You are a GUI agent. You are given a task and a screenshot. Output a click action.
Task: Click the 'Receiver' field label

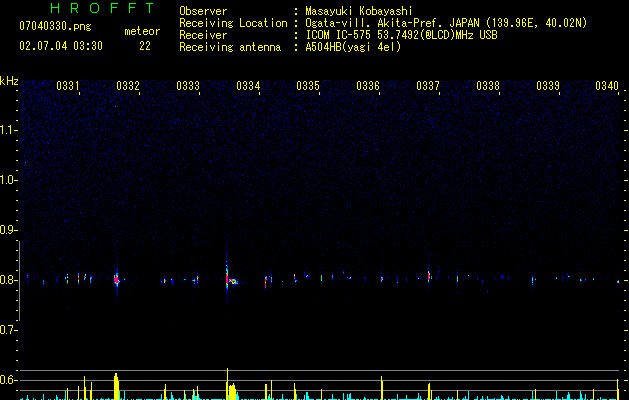click(203, 35)
